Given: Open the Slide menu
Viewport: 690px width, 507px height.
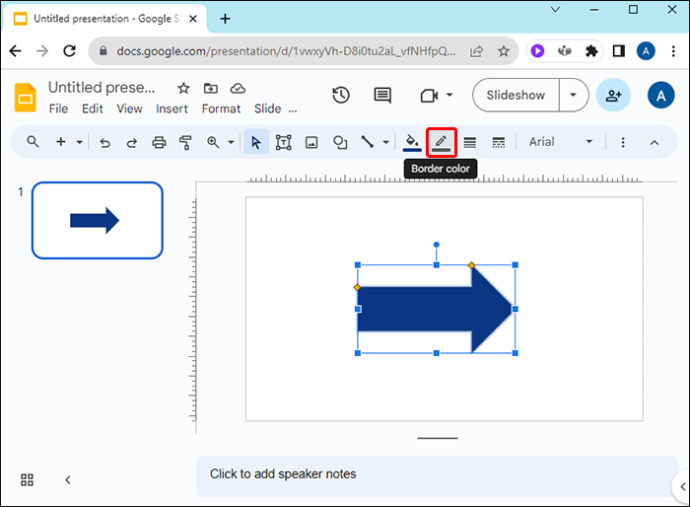Looking at the screenshot, I should [268, 109].
